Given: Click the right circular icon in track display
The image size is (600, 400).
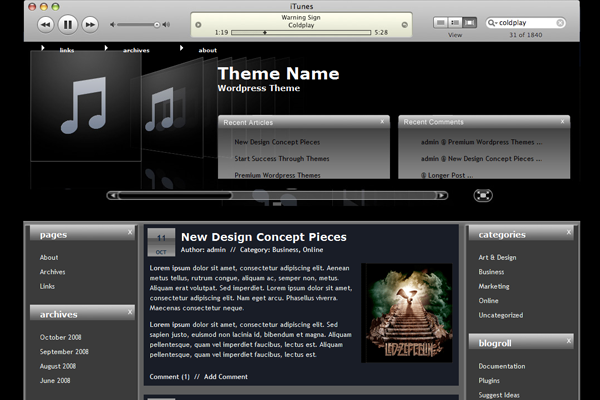Looking at the screenshot, I should pyautogui.click(x=404, y=25).
